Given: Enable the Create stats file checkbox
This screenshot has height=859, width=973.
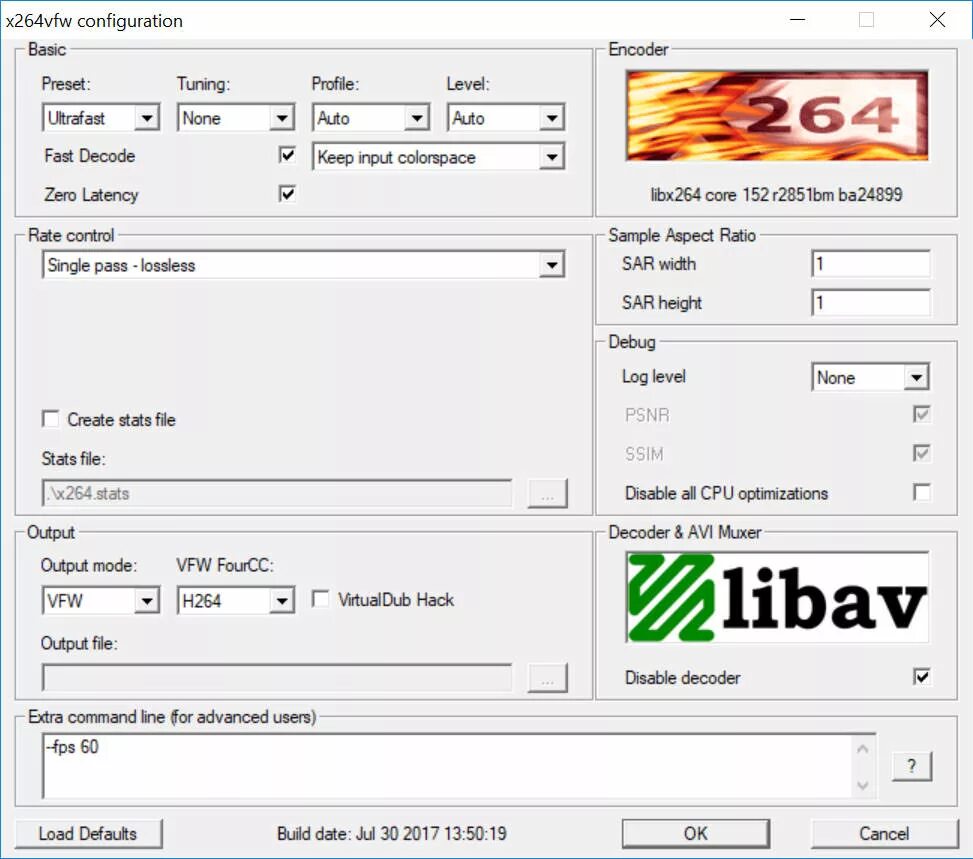Looking at the screenshot, I should pos(50,419).
